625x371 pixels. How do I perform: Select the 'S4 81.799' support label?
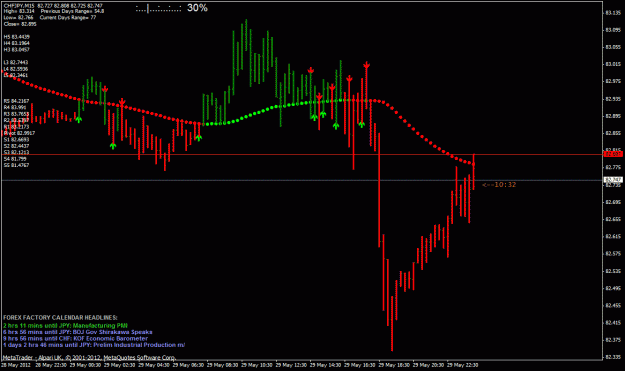point(15,159)
